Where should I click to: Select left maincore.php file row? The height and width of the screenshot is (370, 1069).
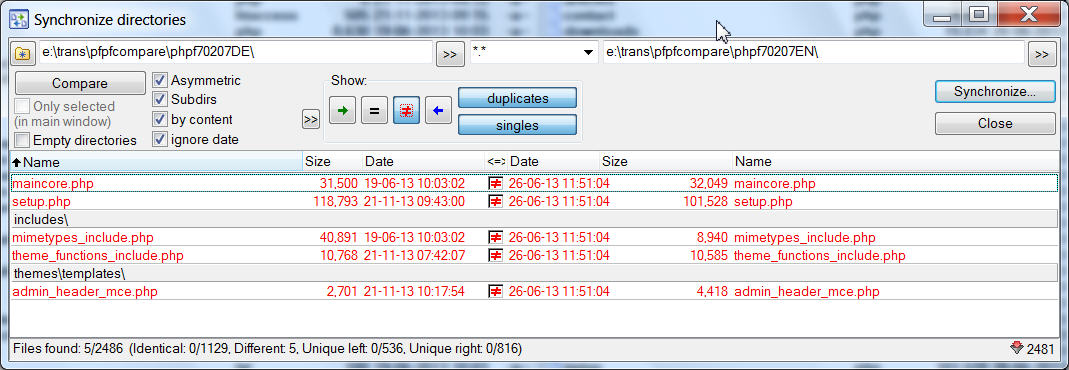point(52,184)
